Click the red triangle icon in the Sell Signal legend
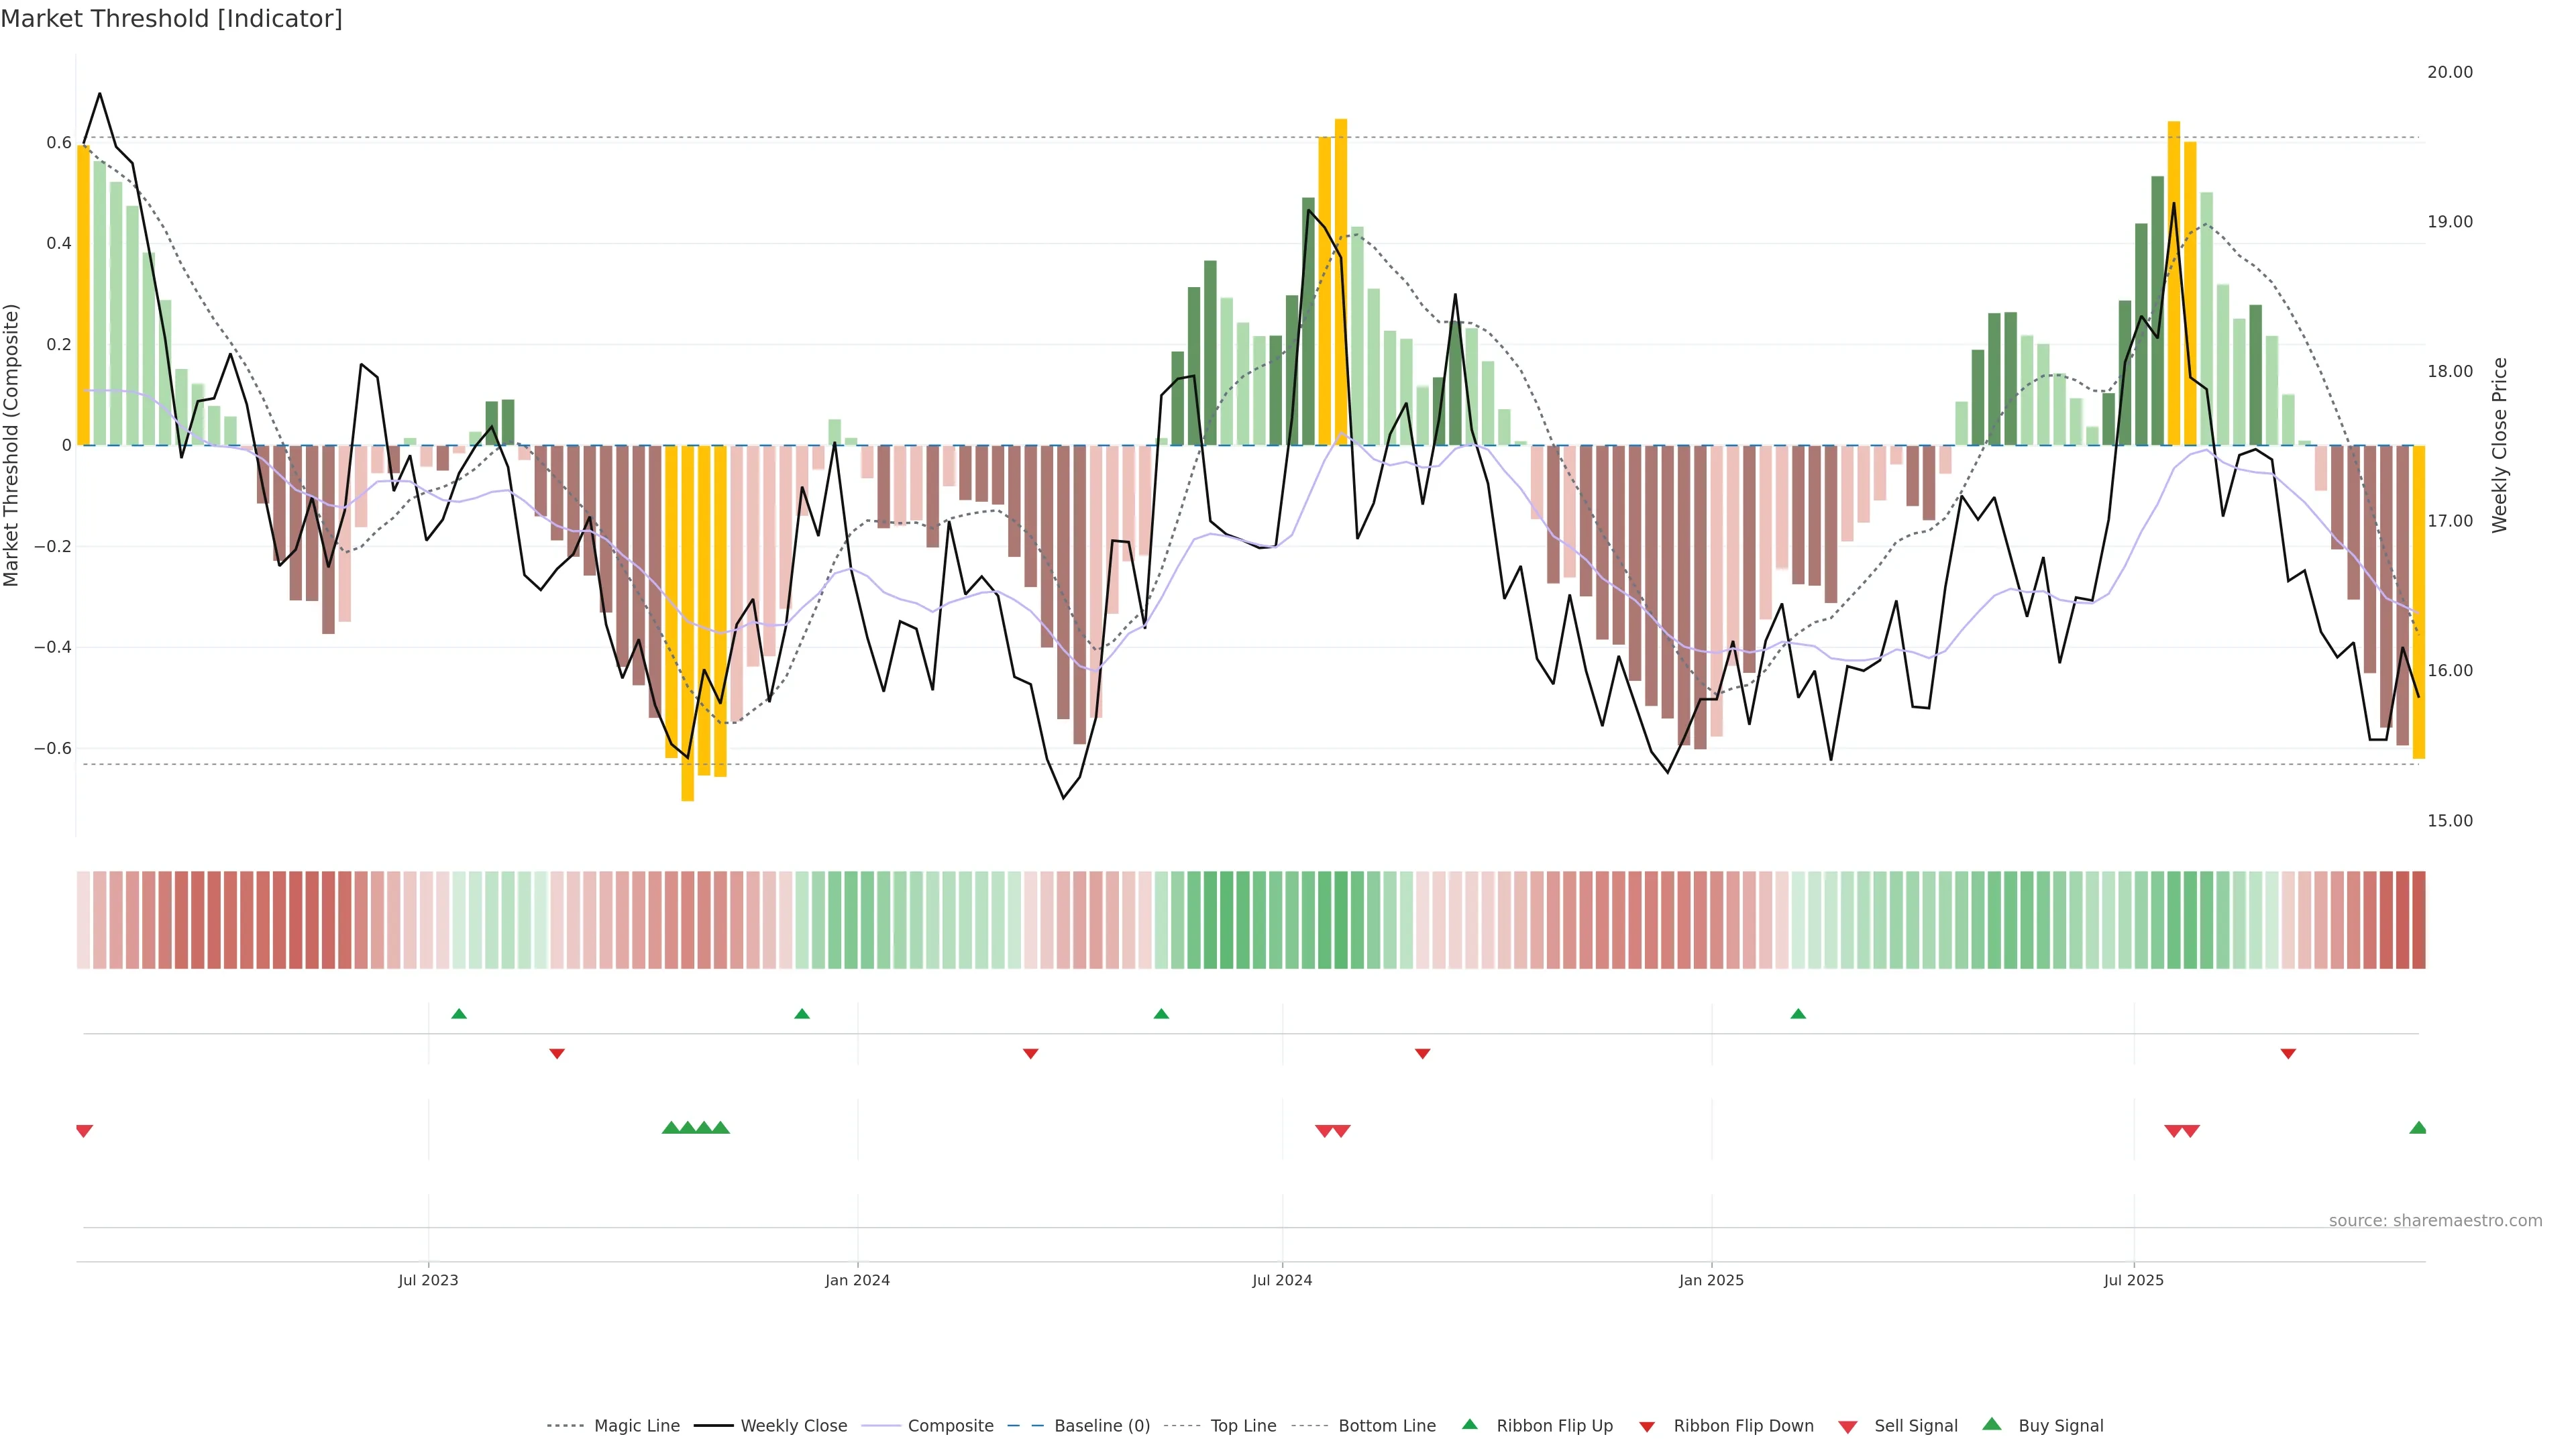Viewport: 2576px width, 1449px height. (x=1848, y=1427)
